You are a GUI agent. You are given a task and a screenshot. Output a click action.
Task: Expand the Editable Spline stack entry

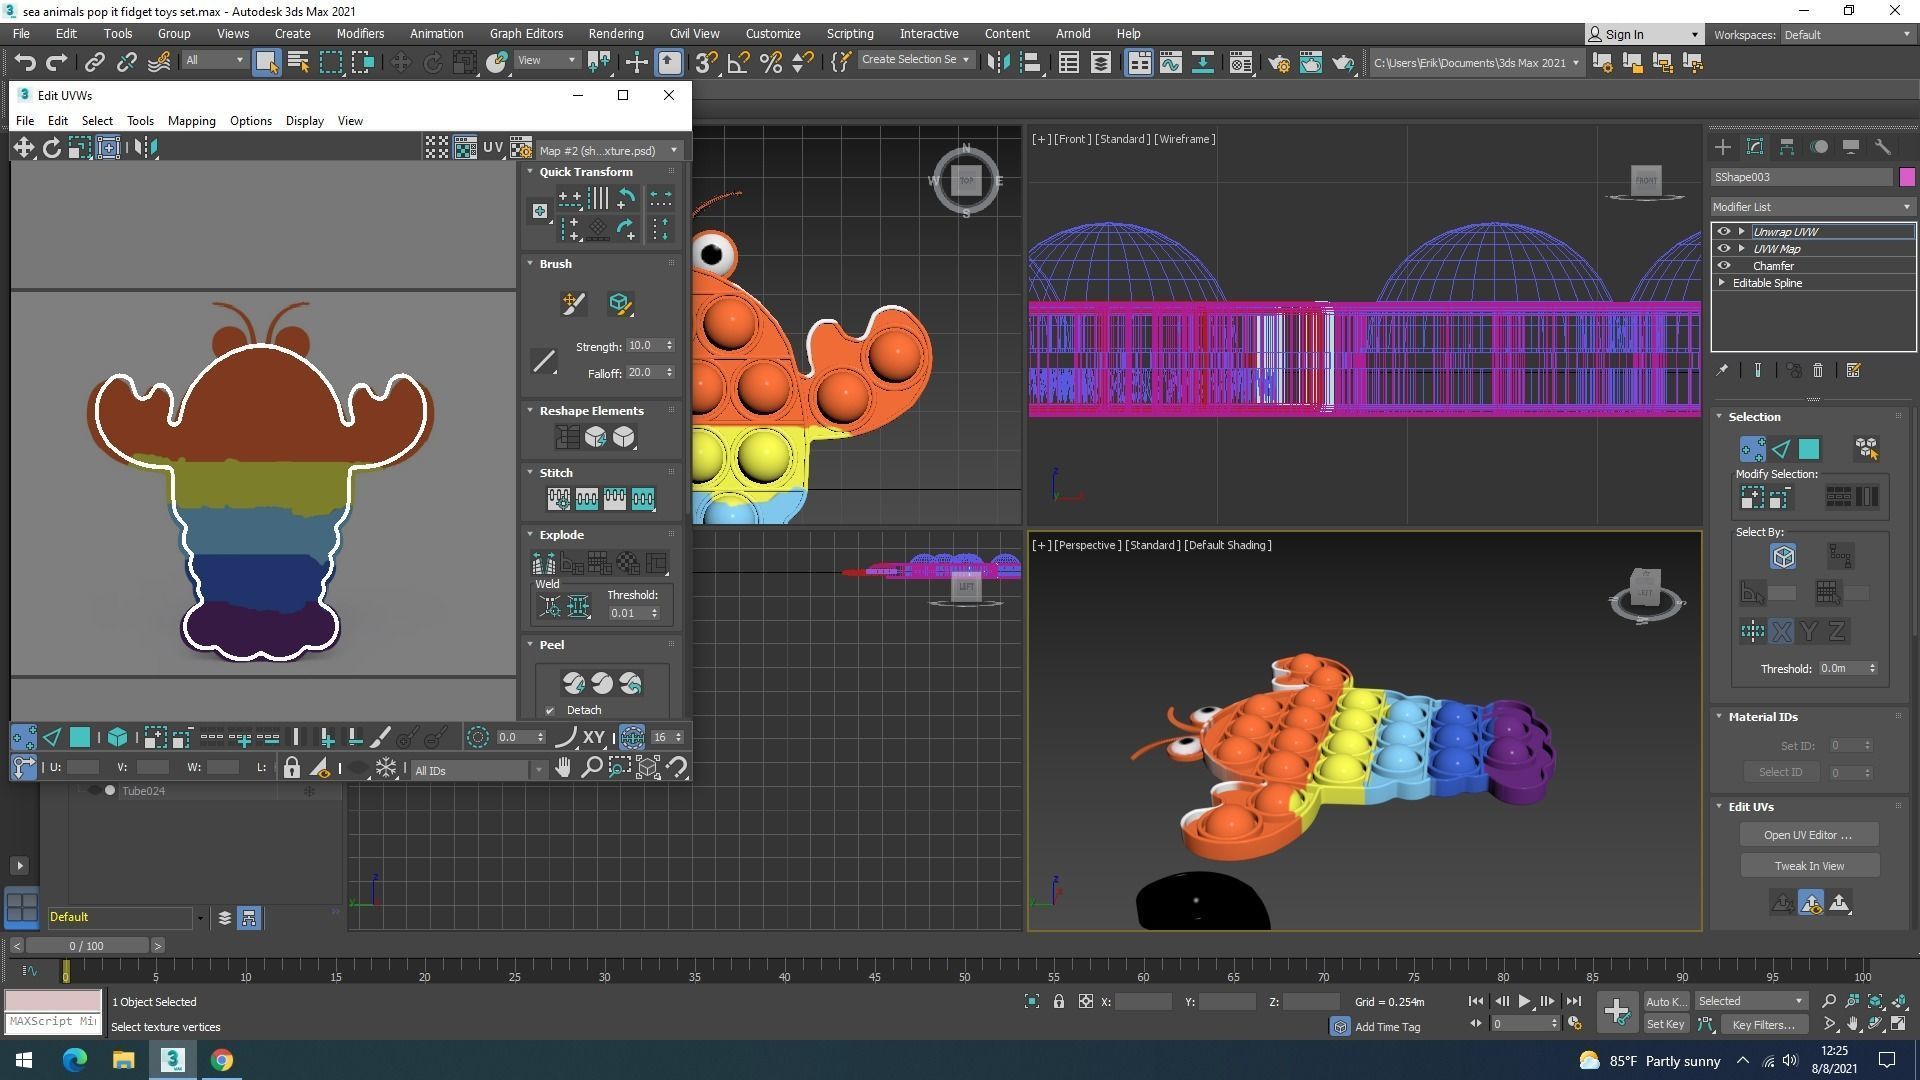tap(1722, 283)
